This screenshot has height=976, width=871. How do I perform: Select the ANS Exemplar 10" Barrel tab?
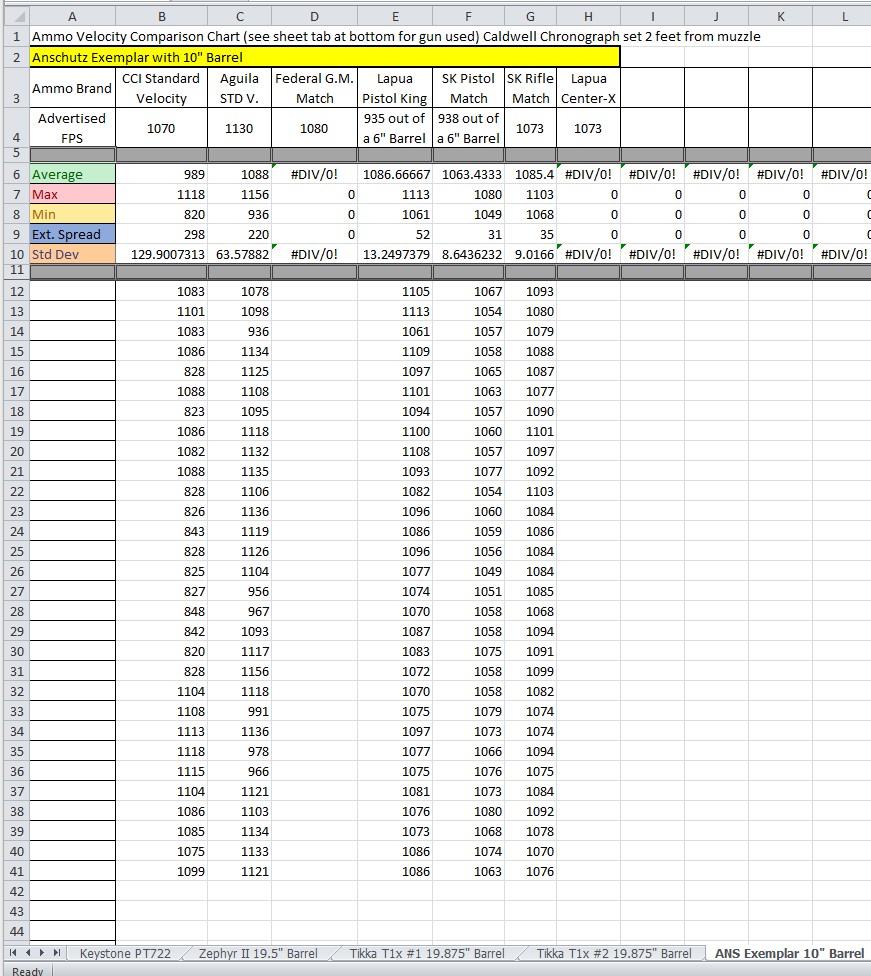(x=789, y=954)
